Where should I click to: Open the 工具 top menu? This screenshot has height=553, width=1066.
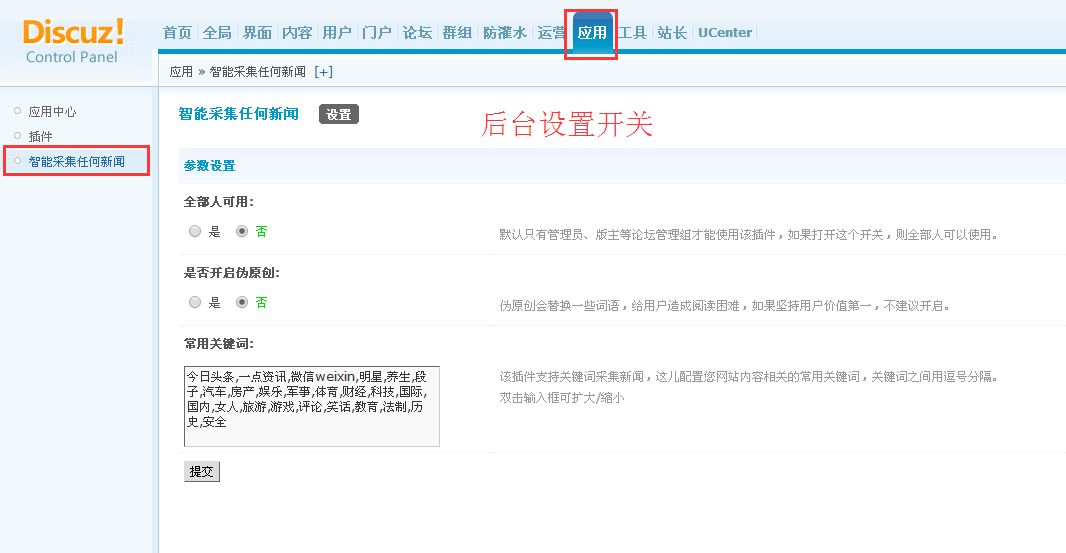click(x=632, y=33)
